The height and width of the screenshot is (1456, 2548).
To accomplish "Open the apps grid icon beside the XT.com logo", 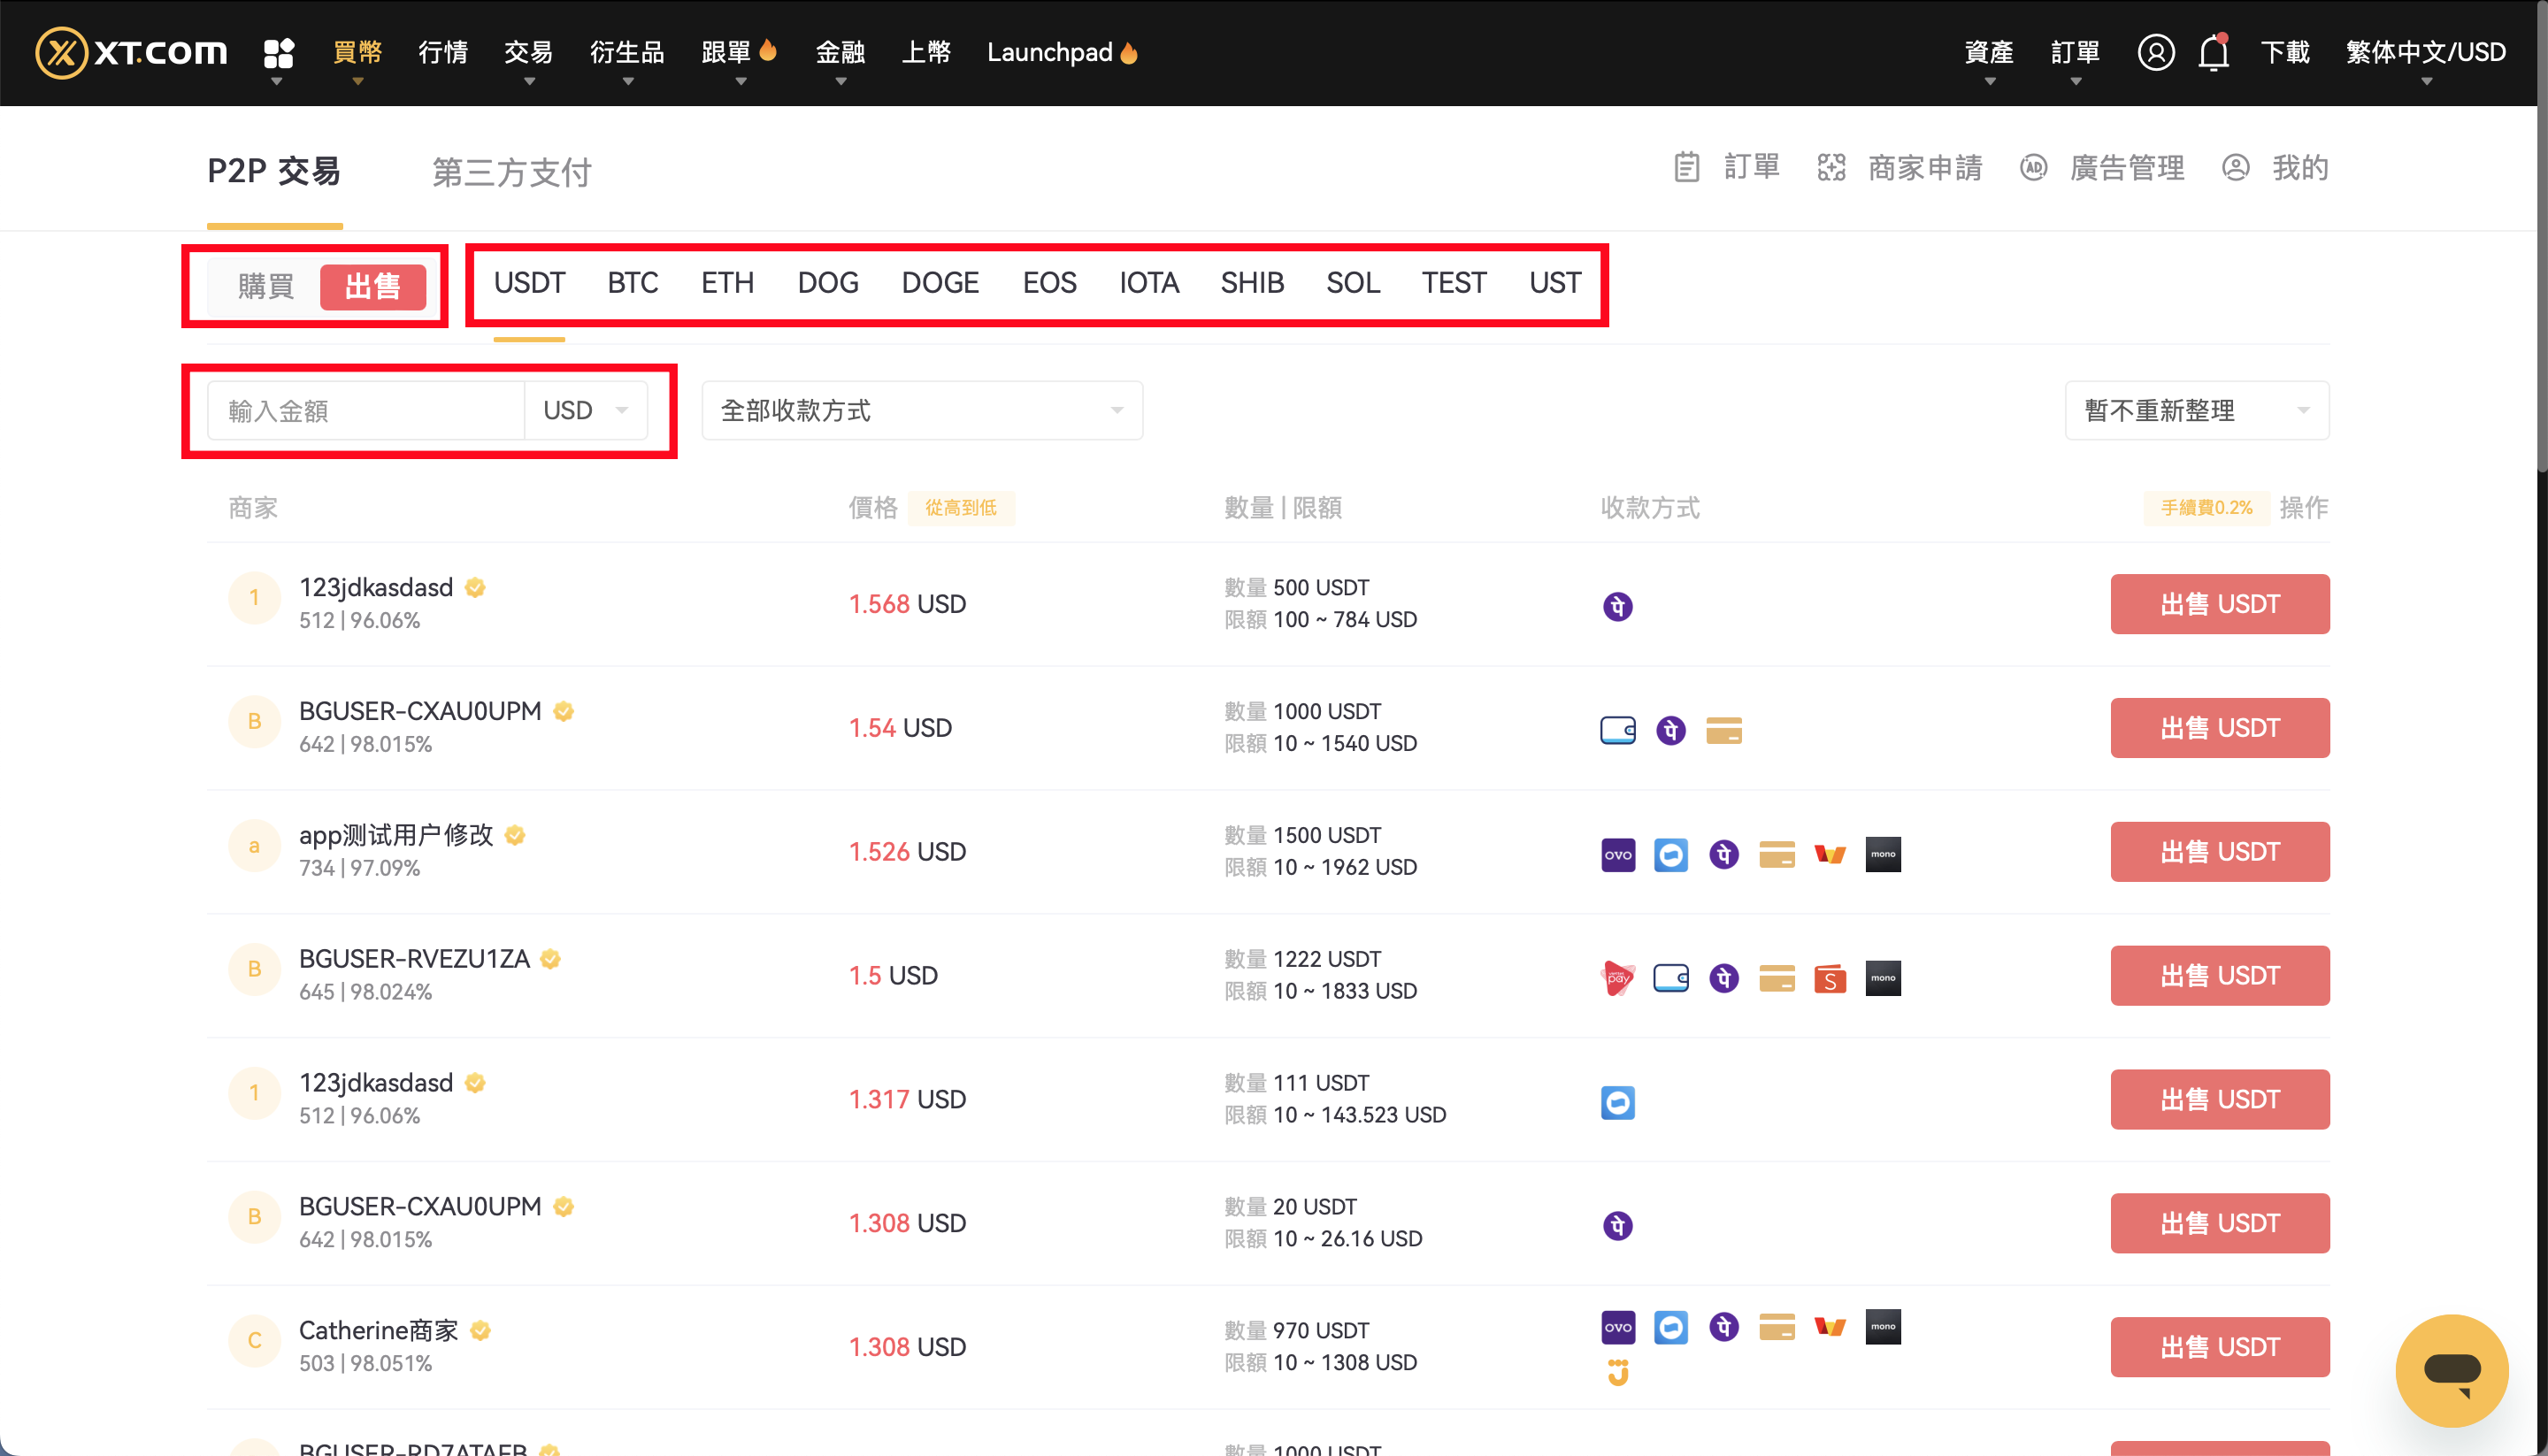I will (279, 52).
